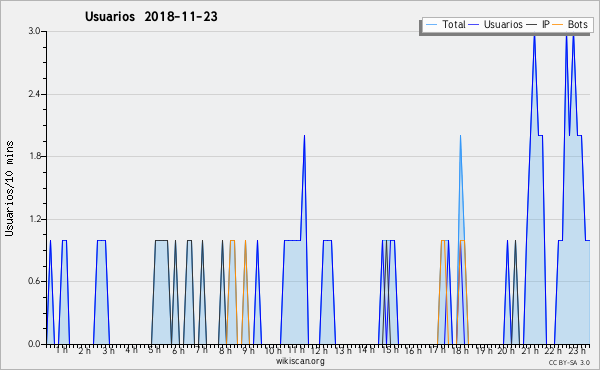Click the peak of 3 users near 21 h

point(534,35)
